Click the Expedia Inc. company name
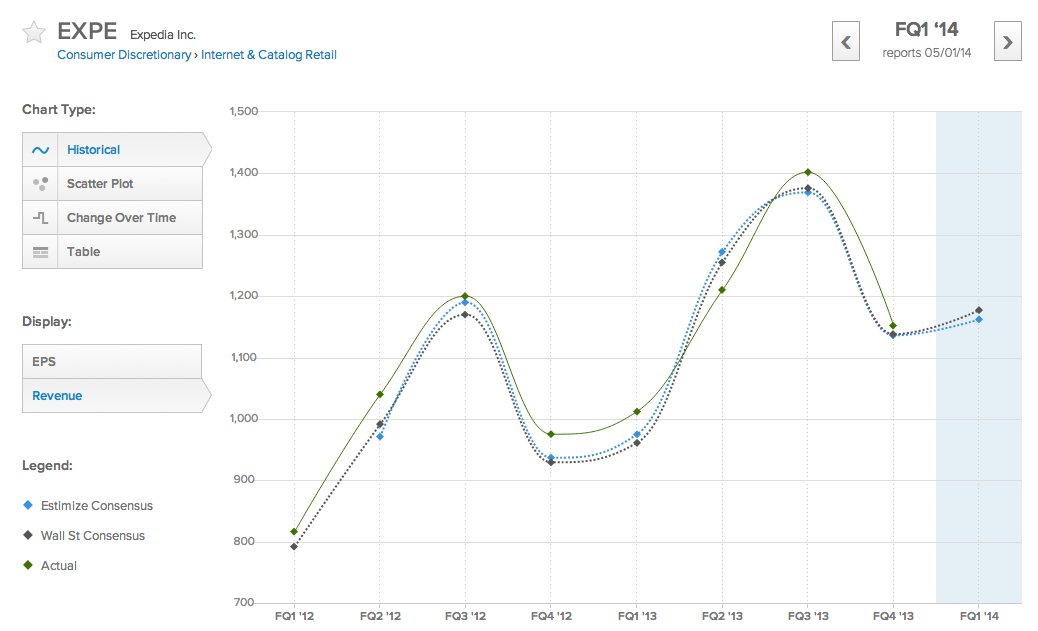The width and height of the screenshot is (1038, 631). [163, 34]
